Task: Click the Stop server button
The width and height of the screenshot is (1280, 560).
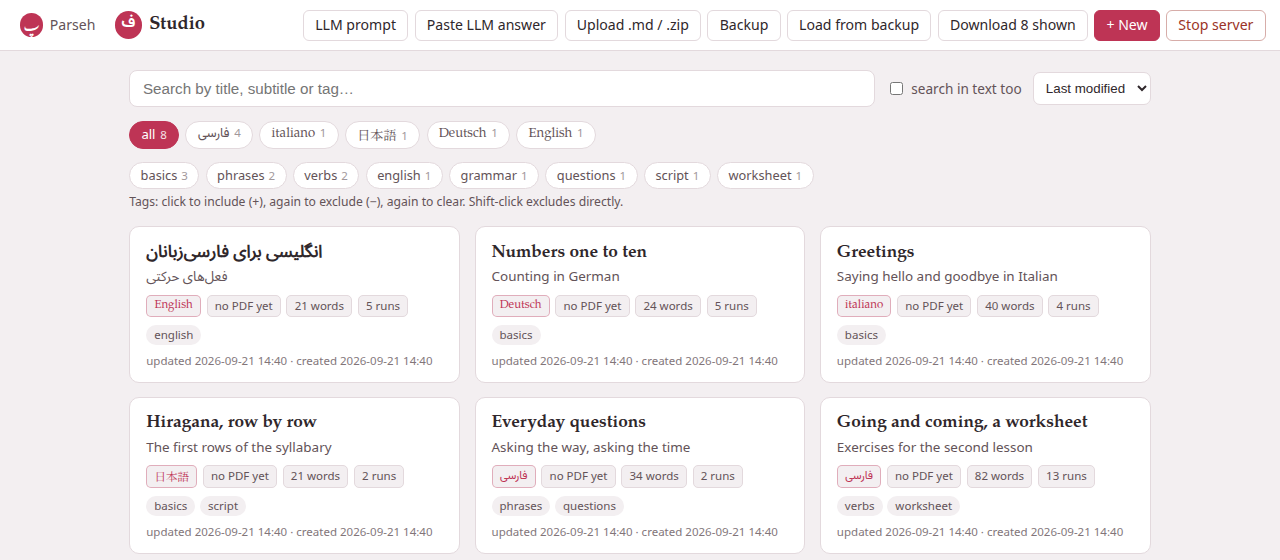Action: click(1215, 25)
